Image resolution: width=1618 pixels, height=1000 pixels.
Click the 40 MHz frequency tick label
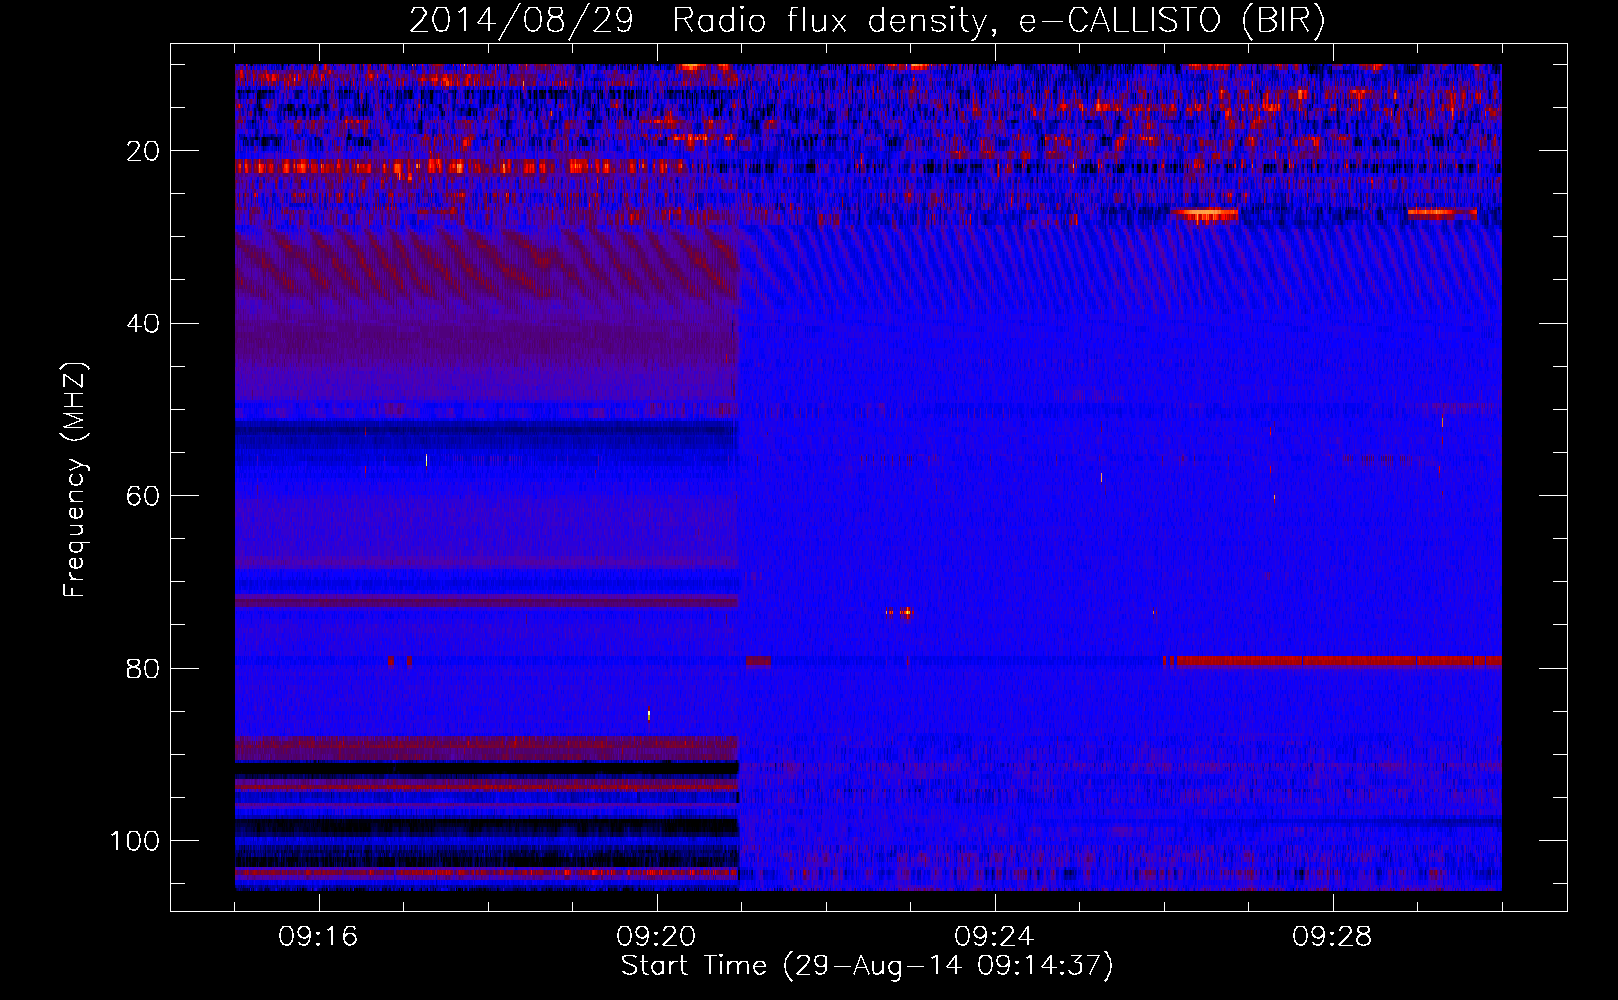click(x=144, y=324)
